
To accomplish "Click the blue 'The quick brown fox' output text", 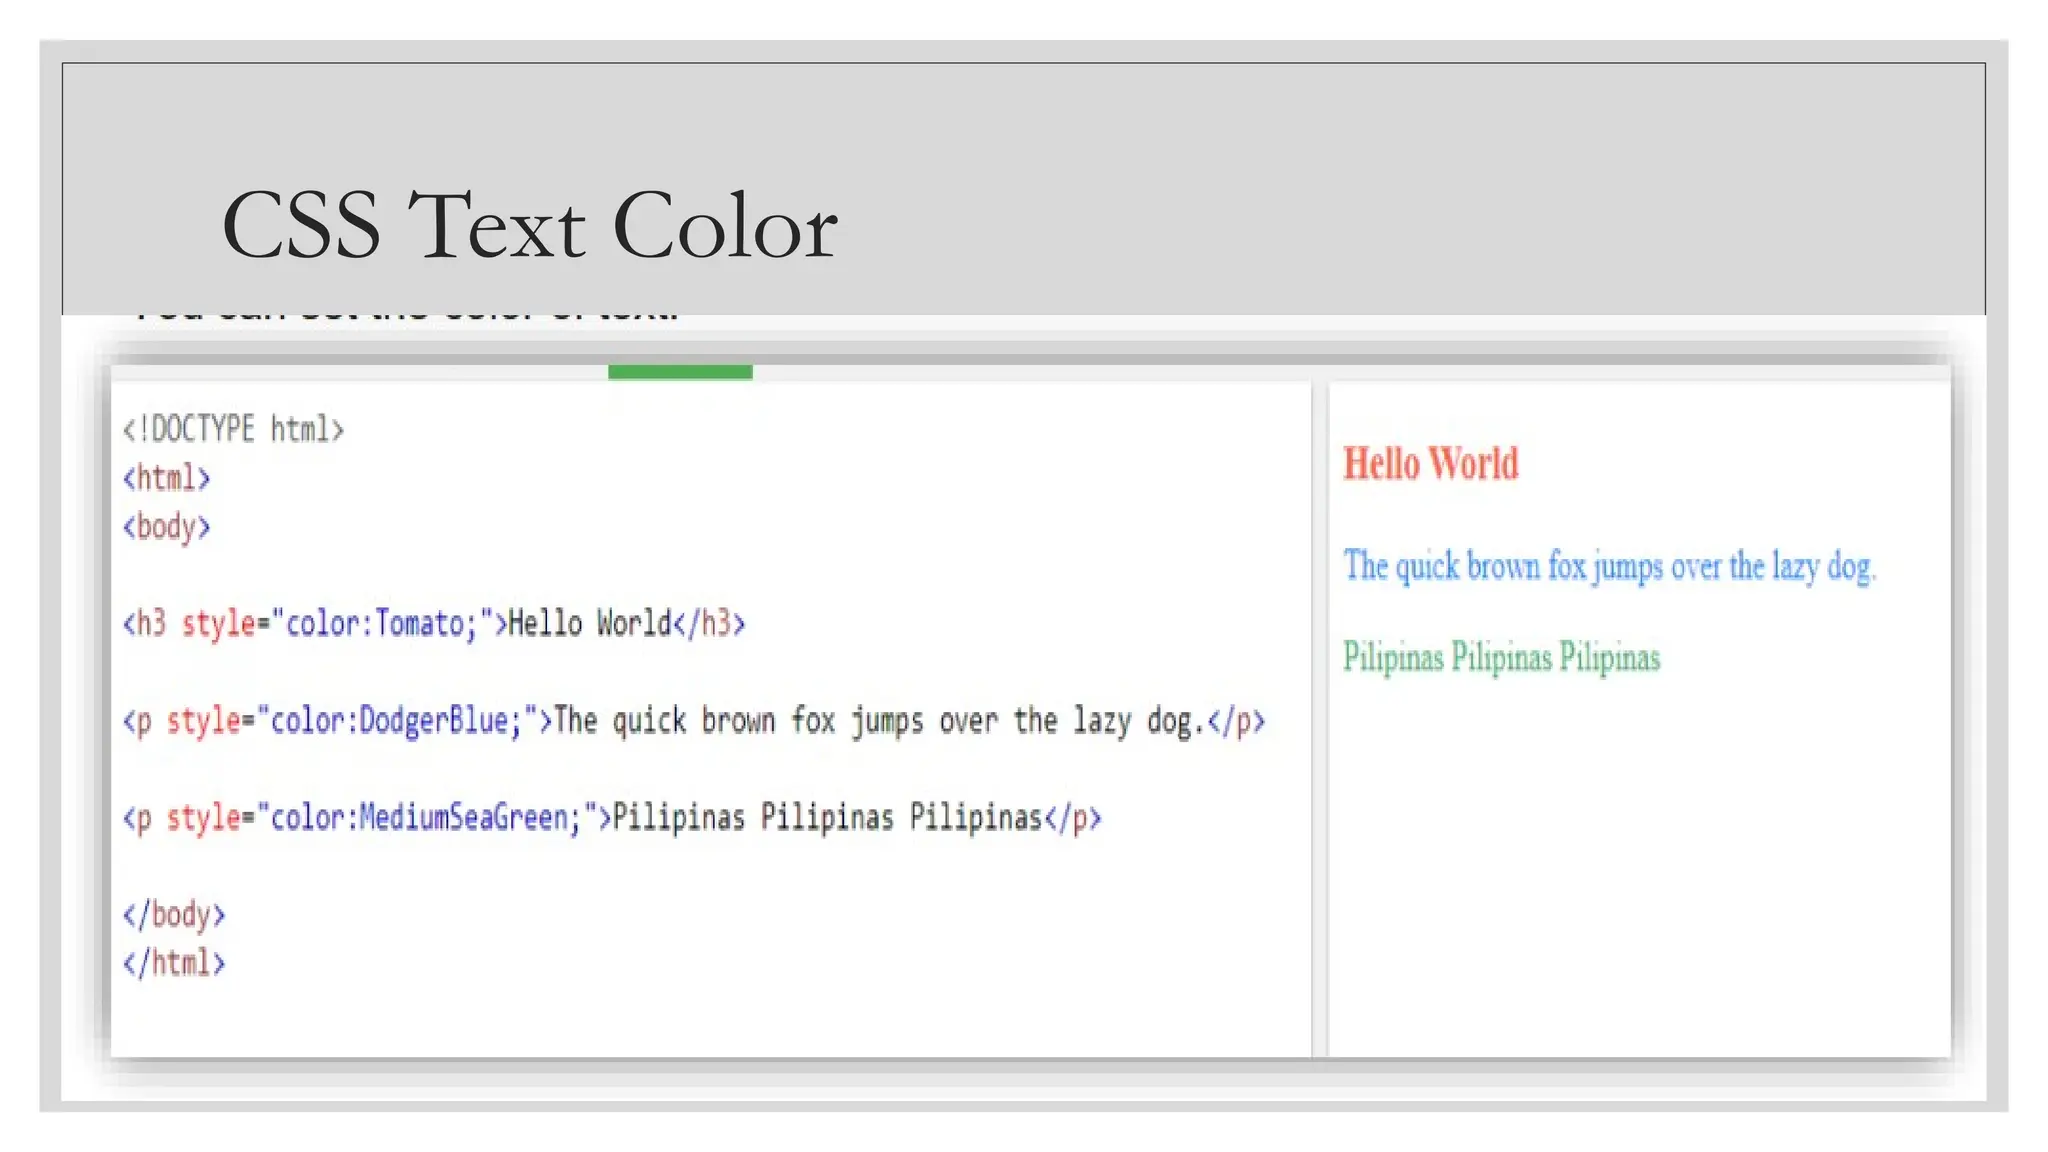I will click(1610, 567).
